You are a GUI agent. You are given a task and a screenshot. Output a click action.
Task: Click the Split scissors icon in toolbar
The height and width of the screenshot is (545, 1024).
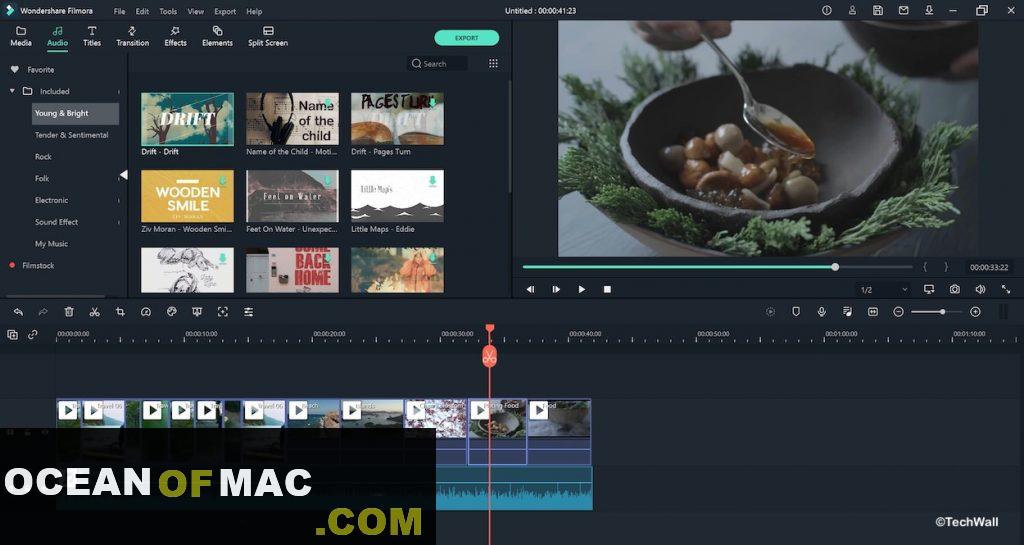(x=95, y=312)
